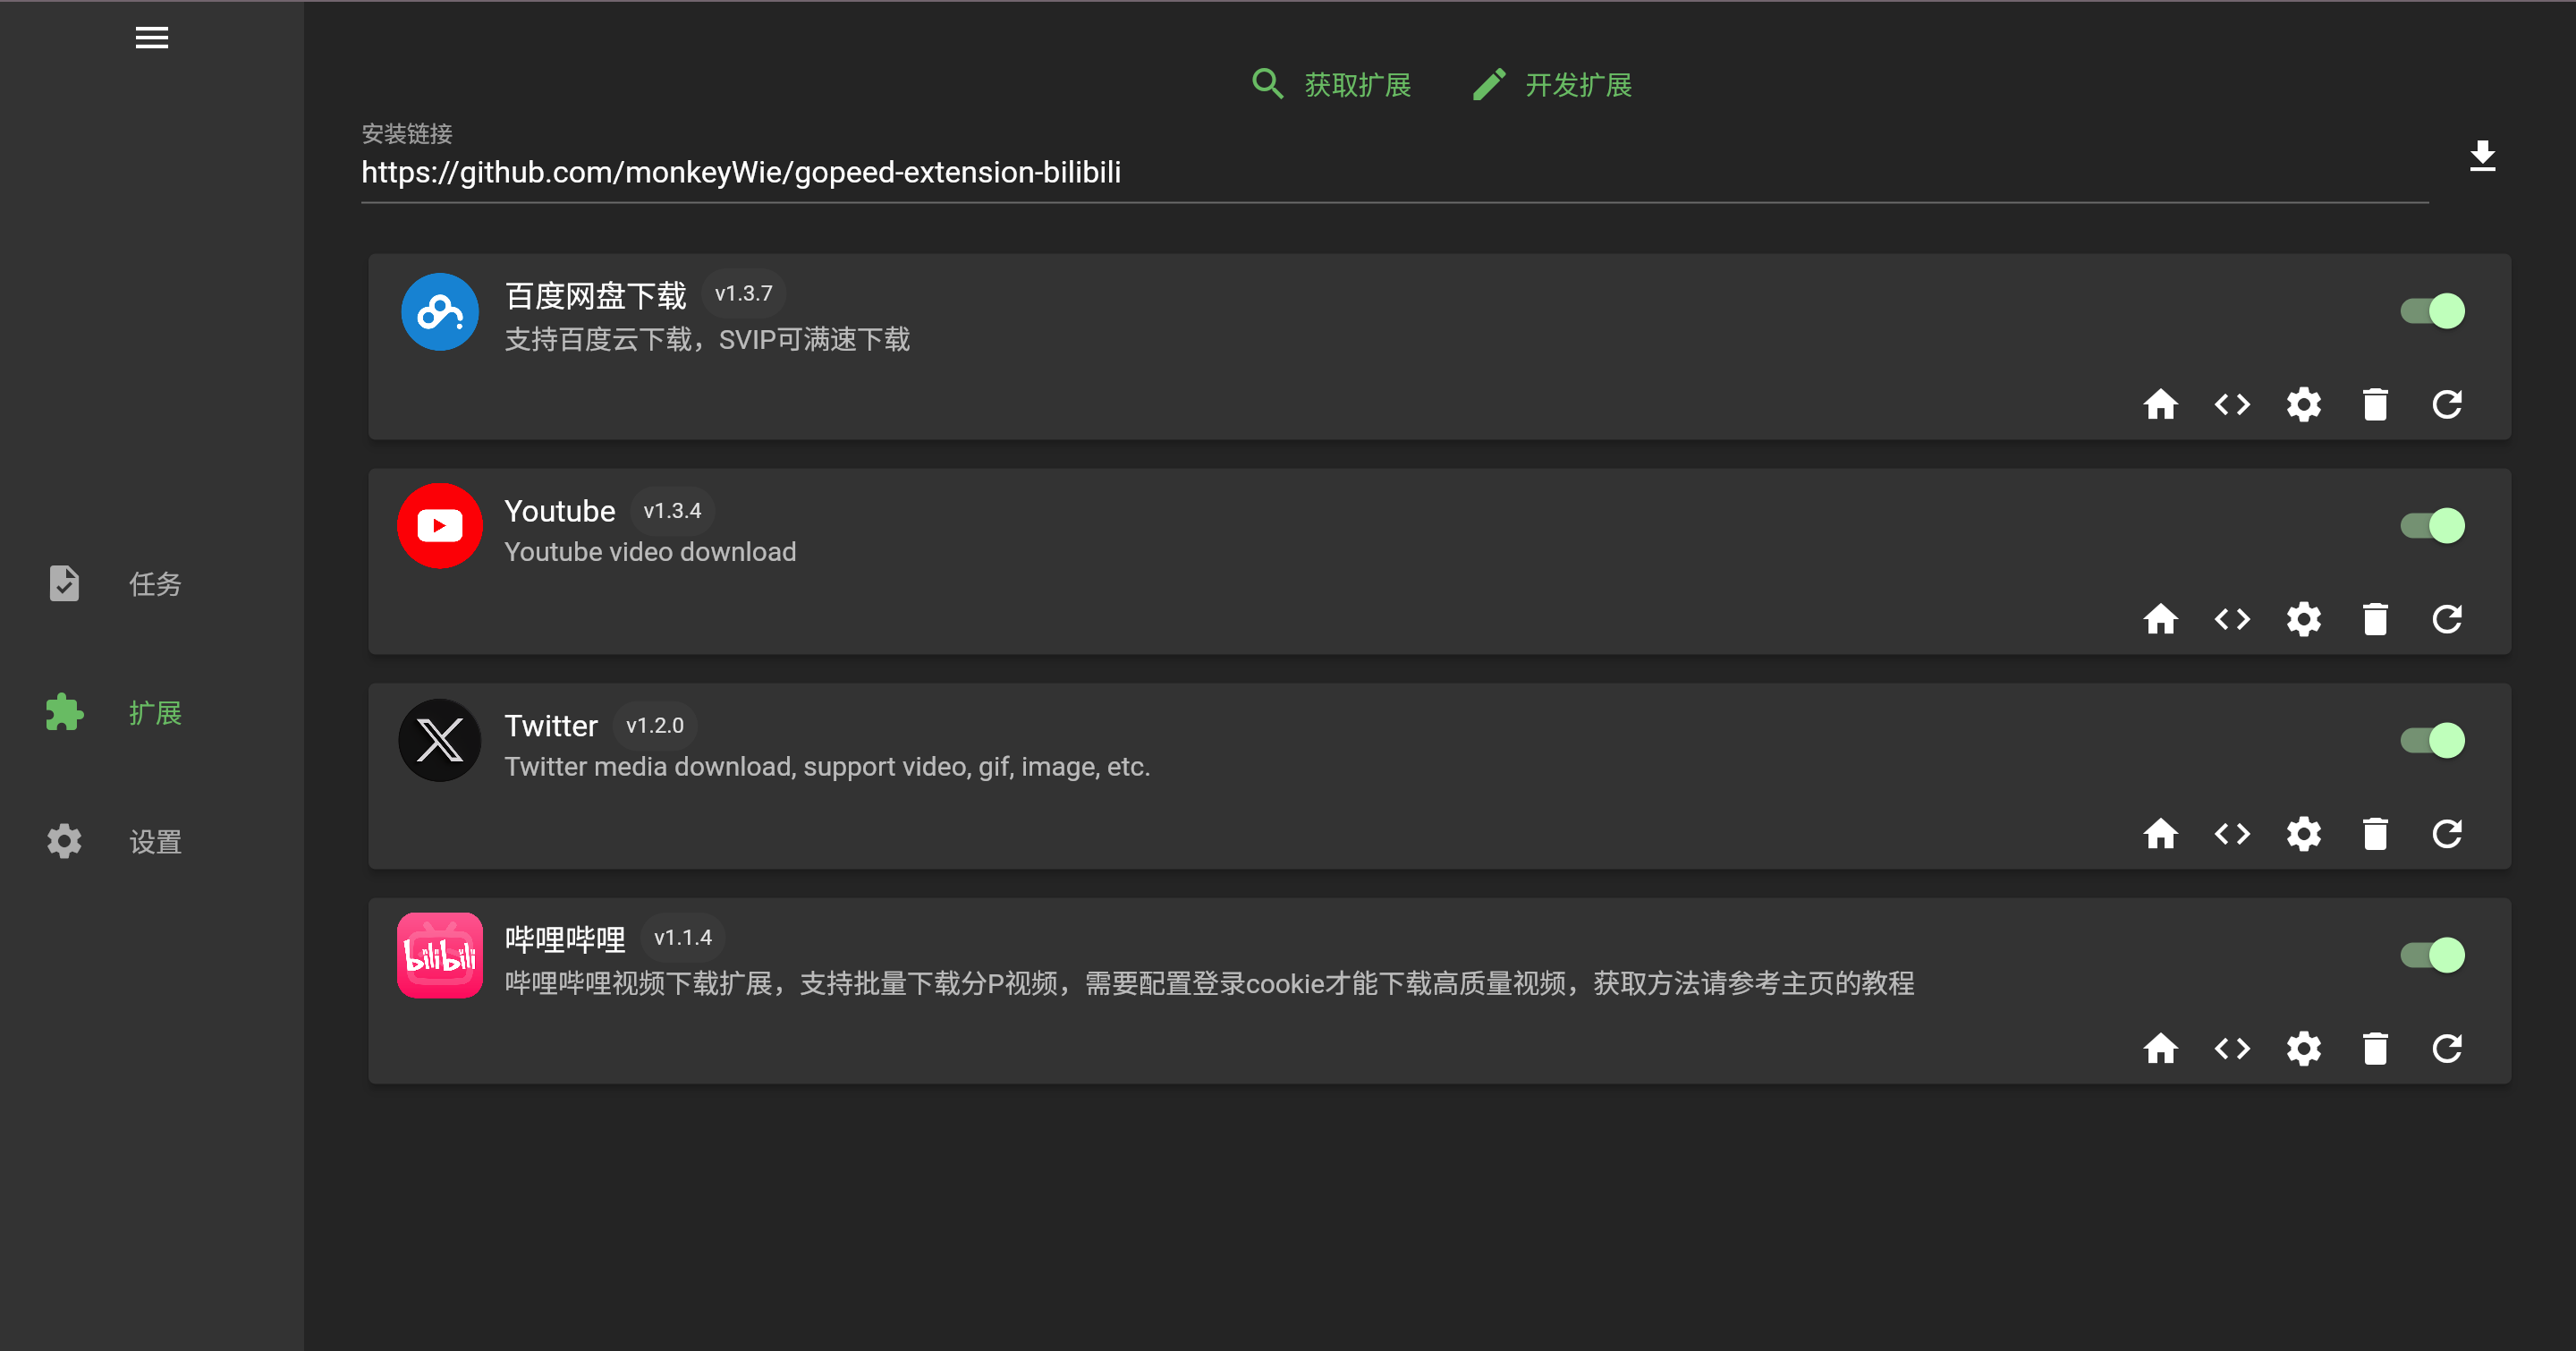
Task: Open the 哔哩哔哩 extension homepage
Action: 2160,1048
